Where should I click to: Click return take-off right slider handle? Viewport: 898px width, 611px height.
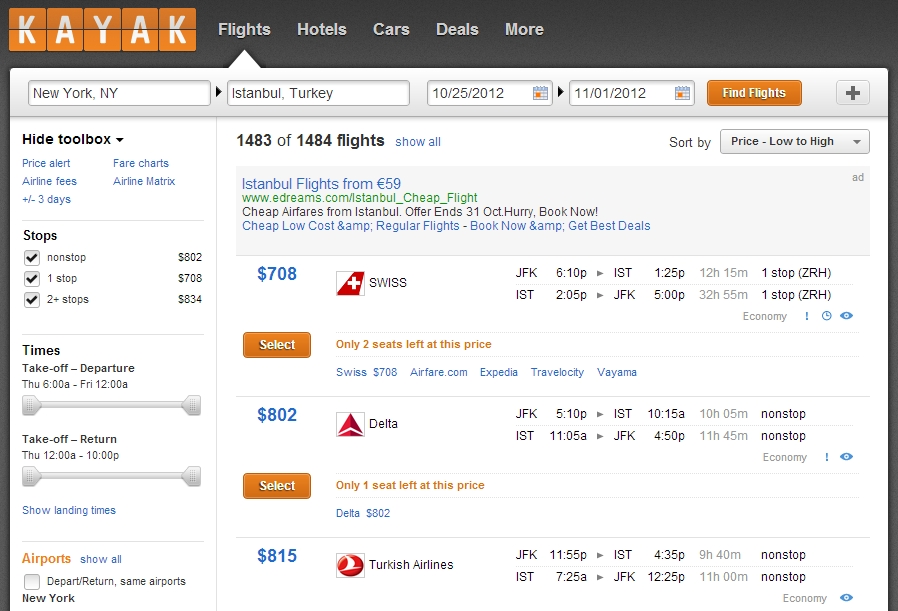point(192,476)
